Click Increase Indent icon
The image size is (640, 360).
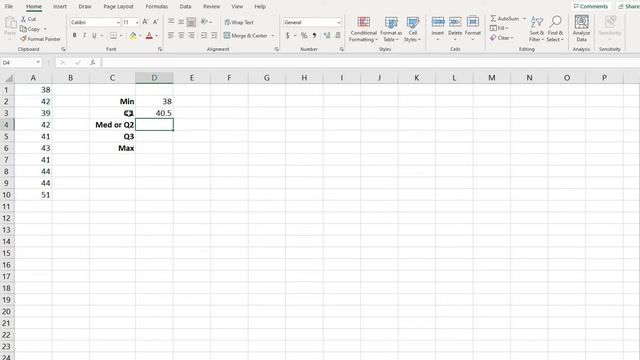214,36
